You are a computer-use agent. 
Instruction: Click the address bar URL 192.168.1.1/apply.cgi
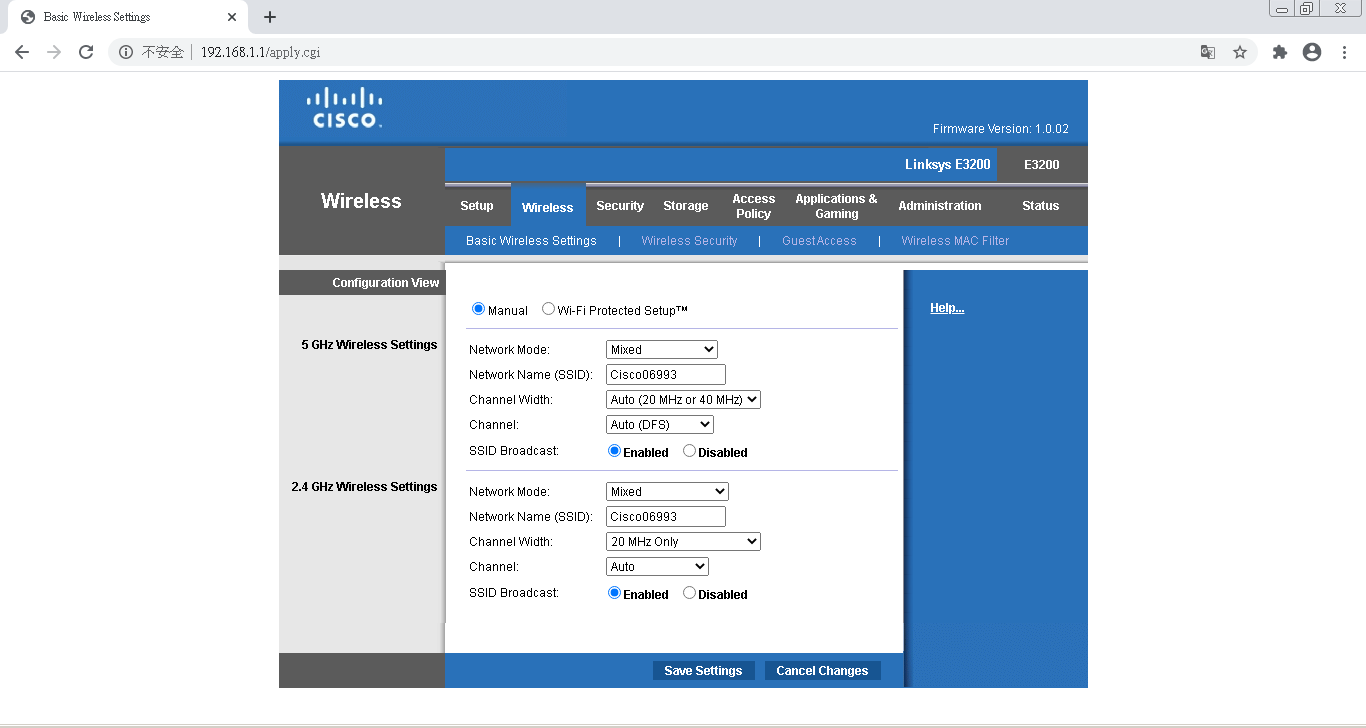(260, 52)
